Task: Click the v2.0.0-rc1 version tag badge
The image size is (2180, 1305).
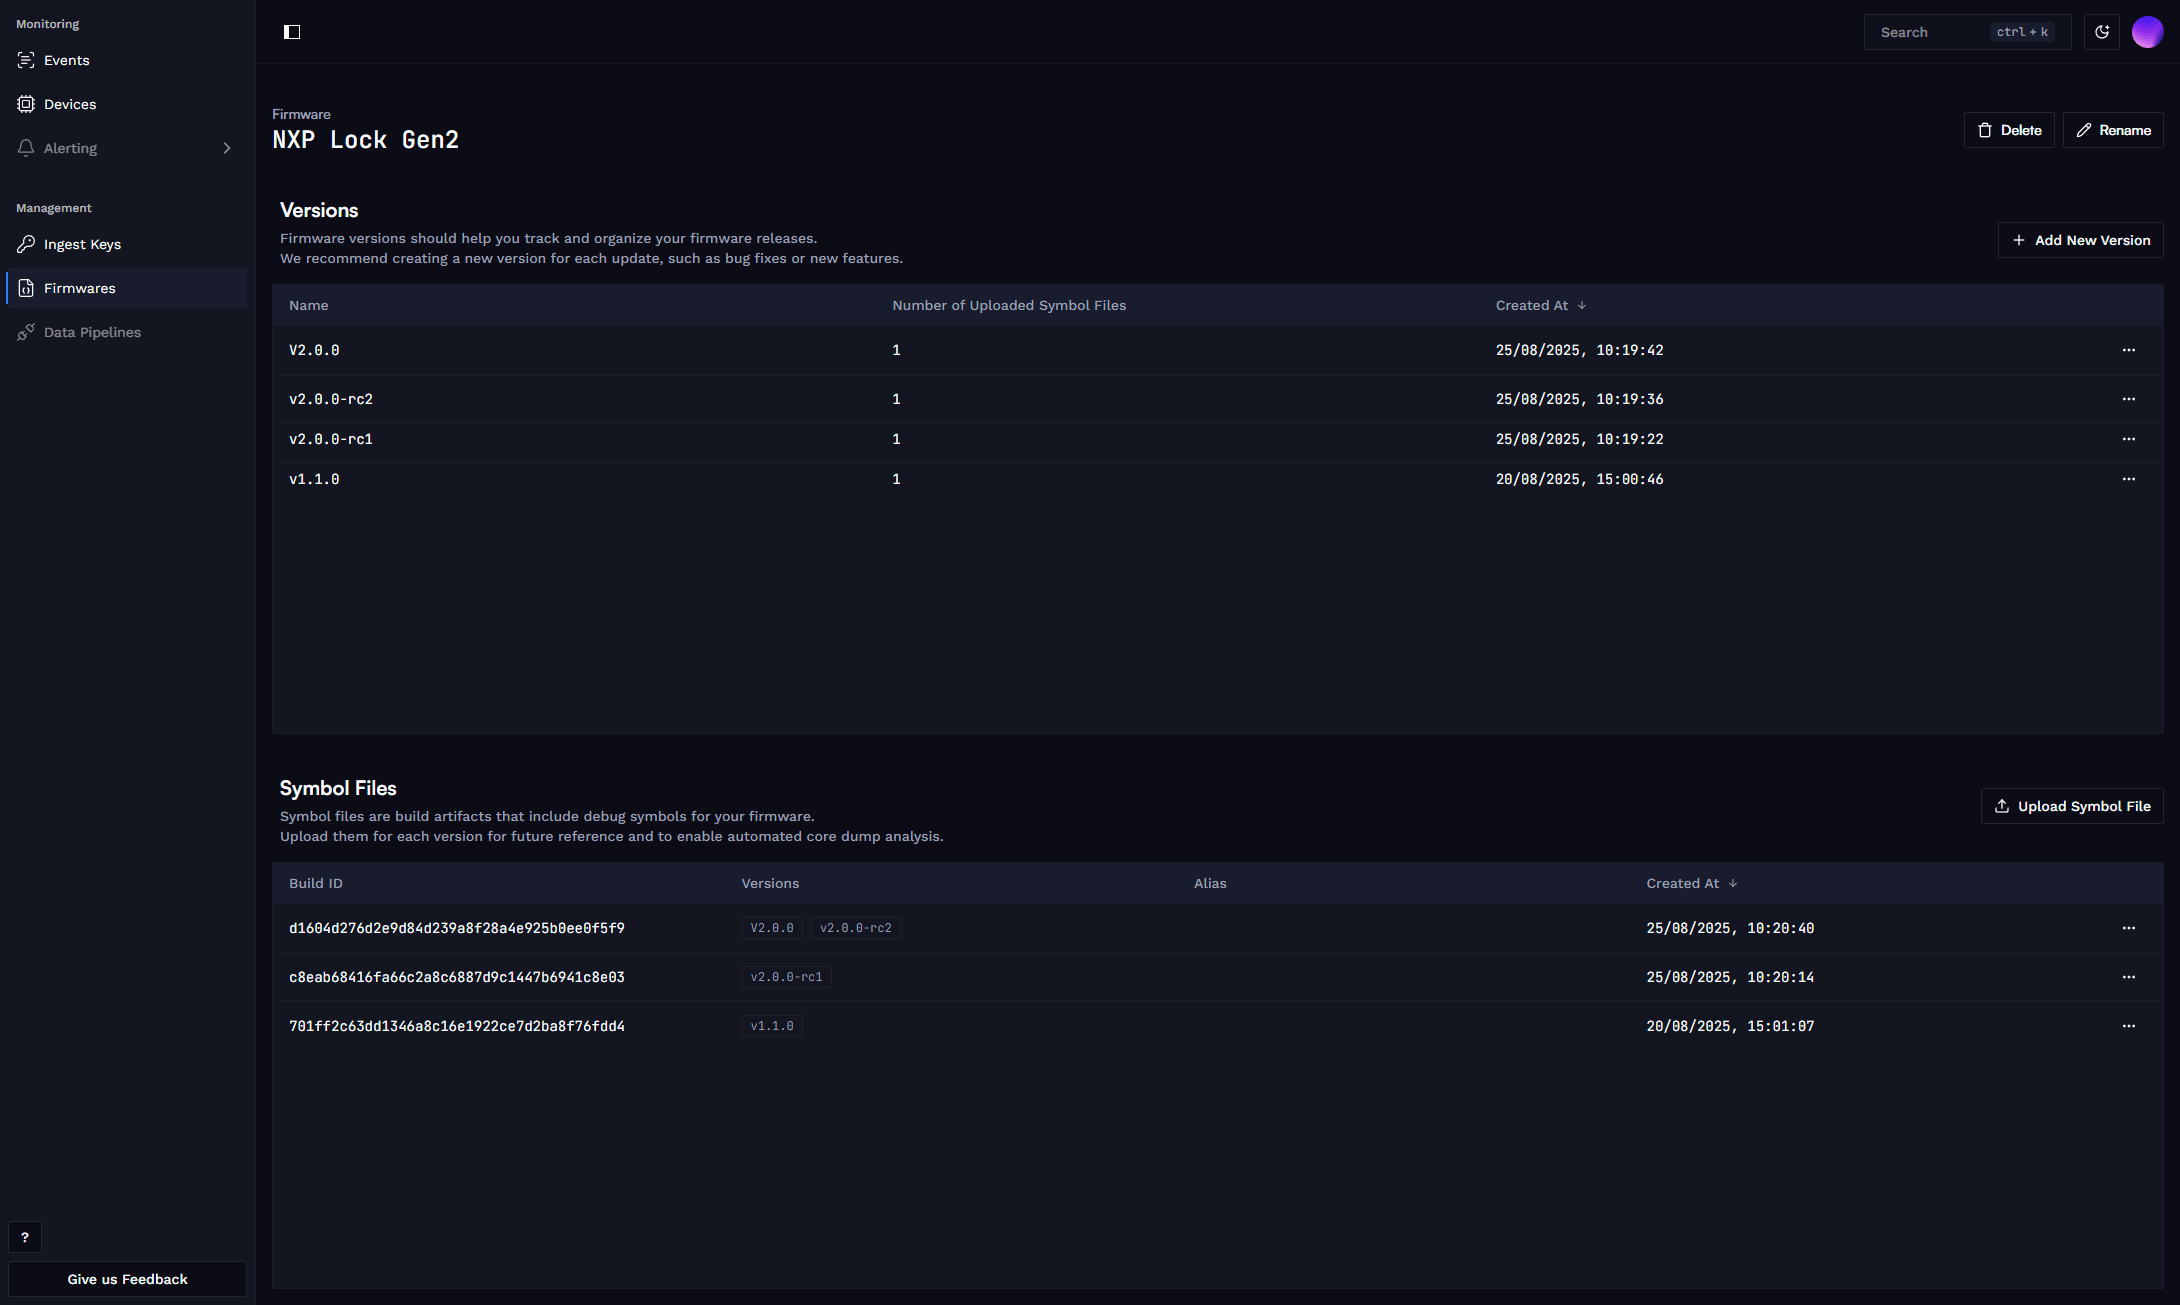Action: [x=787, y=977]
